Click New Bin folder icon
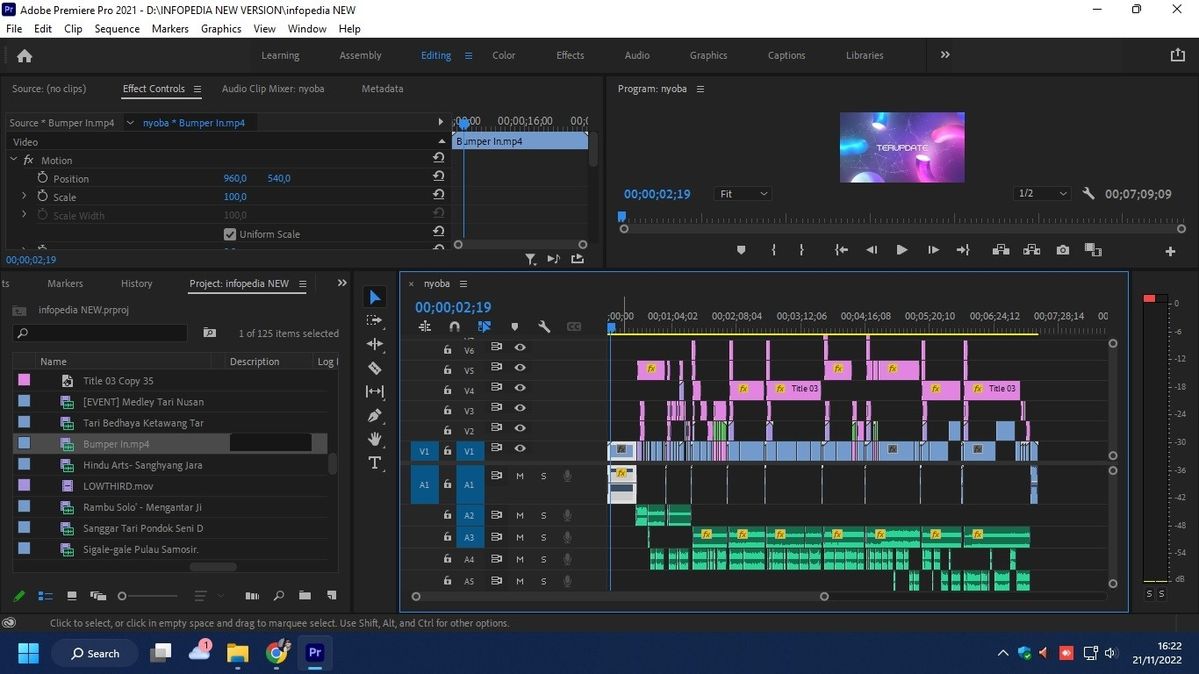This screenshot has height=674, width=1199. (304, 595)
